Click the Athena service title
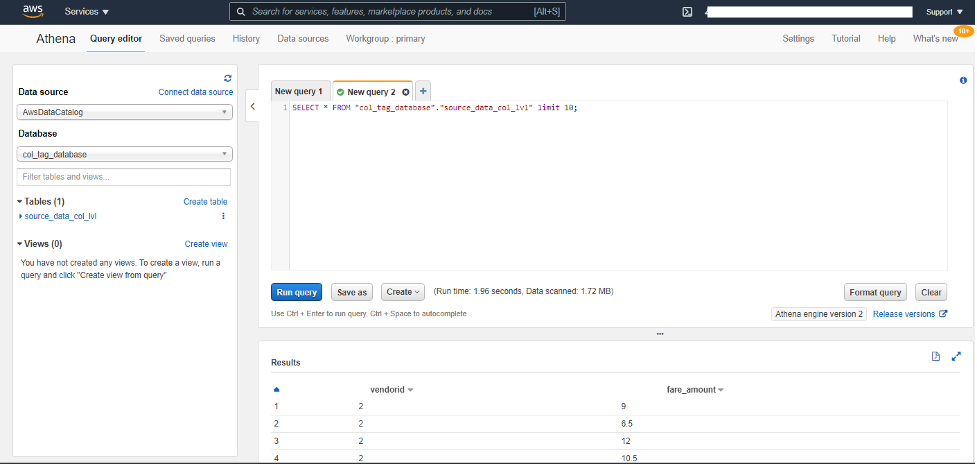 (56, 39)
